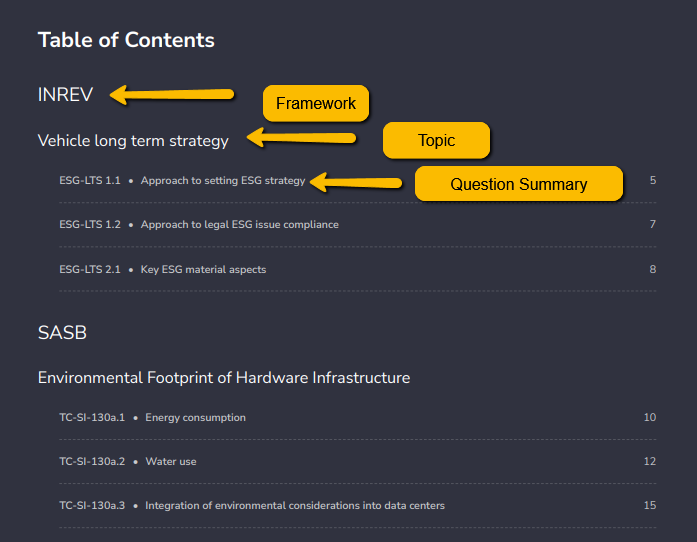The image size is (697, 542).
Task: Click page number 10
Action: pyautogui.click(x=650, y=418)
